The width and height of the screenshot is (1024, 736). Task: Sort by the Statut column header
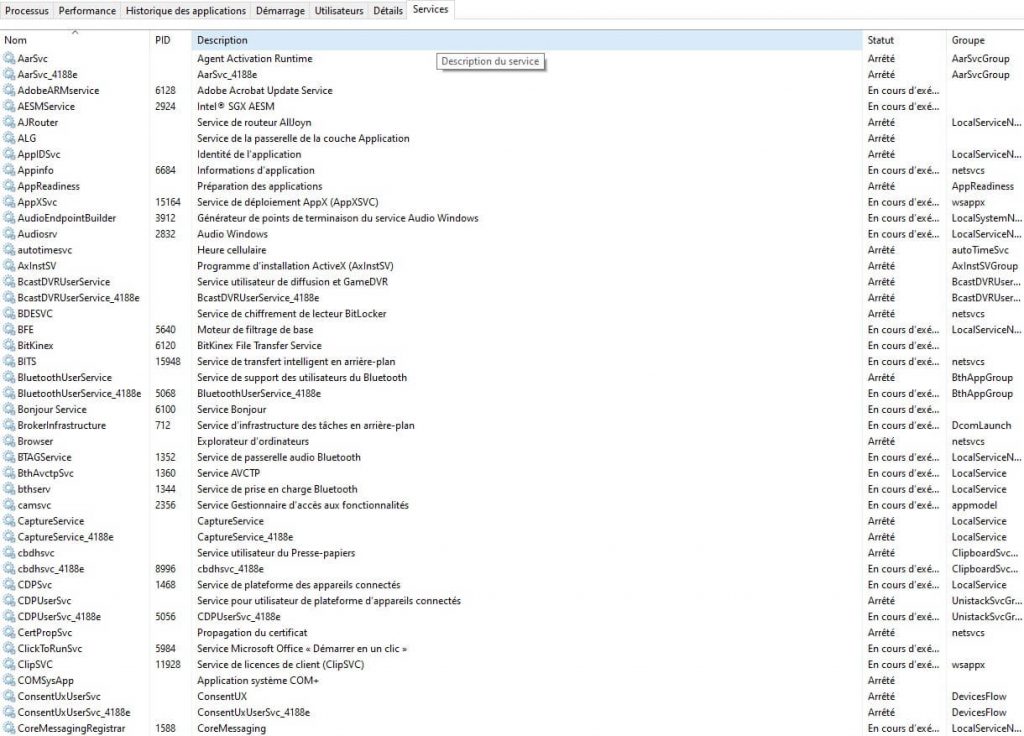pos(881,41)
